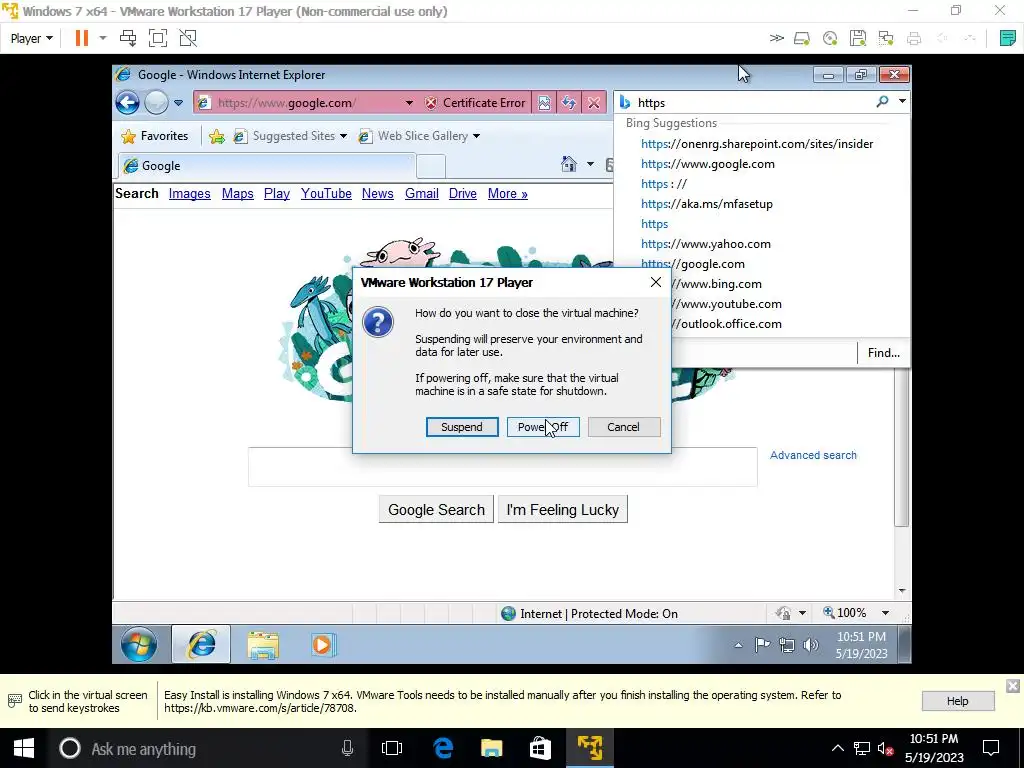Open the Gmail link on Google

click(422, 193)
